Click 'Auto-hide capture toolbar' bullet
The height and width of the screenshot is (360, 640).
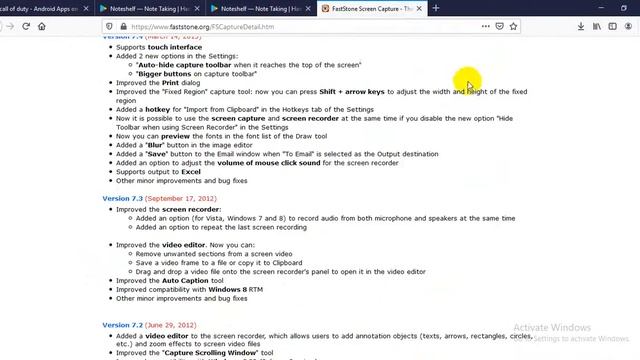tap(249, 65)
